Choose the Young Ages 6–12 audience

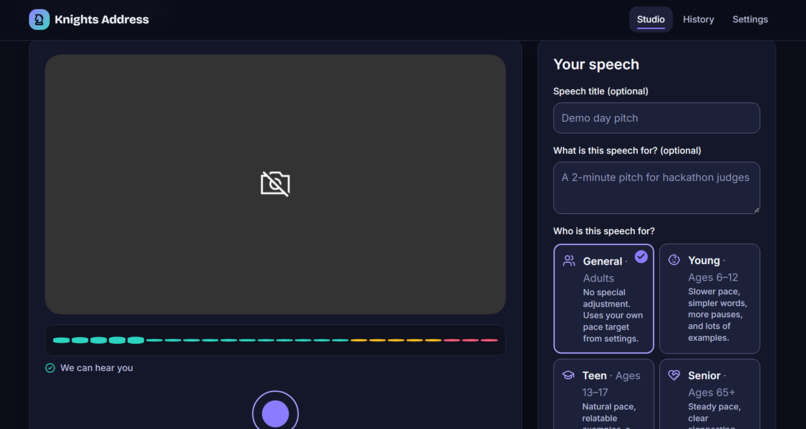point(709,299)
